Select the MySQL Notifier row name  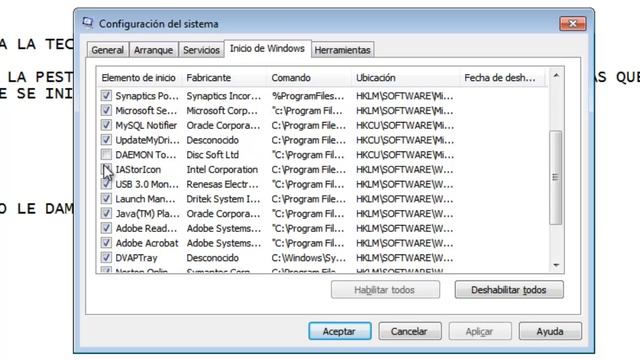pyautogui.click(x=146, y=125)
